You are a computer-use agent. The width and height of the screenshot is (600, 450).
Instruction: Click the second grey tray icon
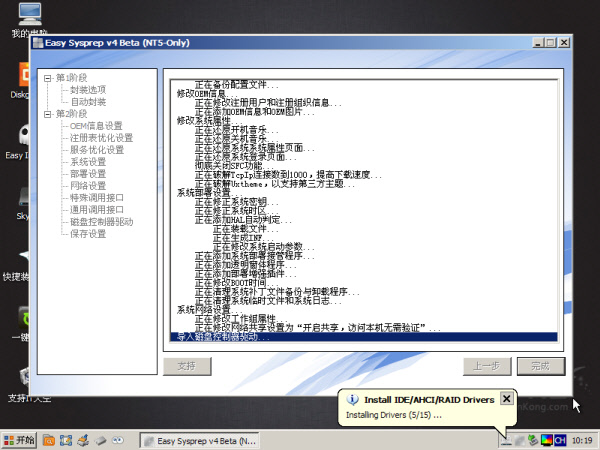(x=519, y=440)
